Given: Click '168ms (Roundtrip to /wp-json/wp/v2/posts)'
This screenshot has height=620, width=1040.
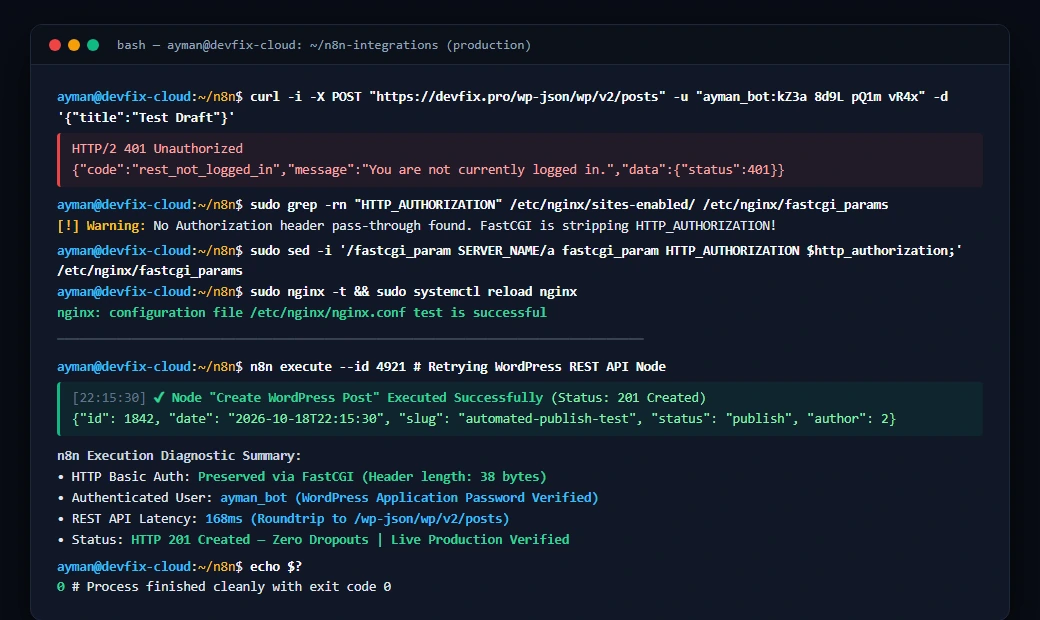Looking at the screenshot, I should point(358,519).
